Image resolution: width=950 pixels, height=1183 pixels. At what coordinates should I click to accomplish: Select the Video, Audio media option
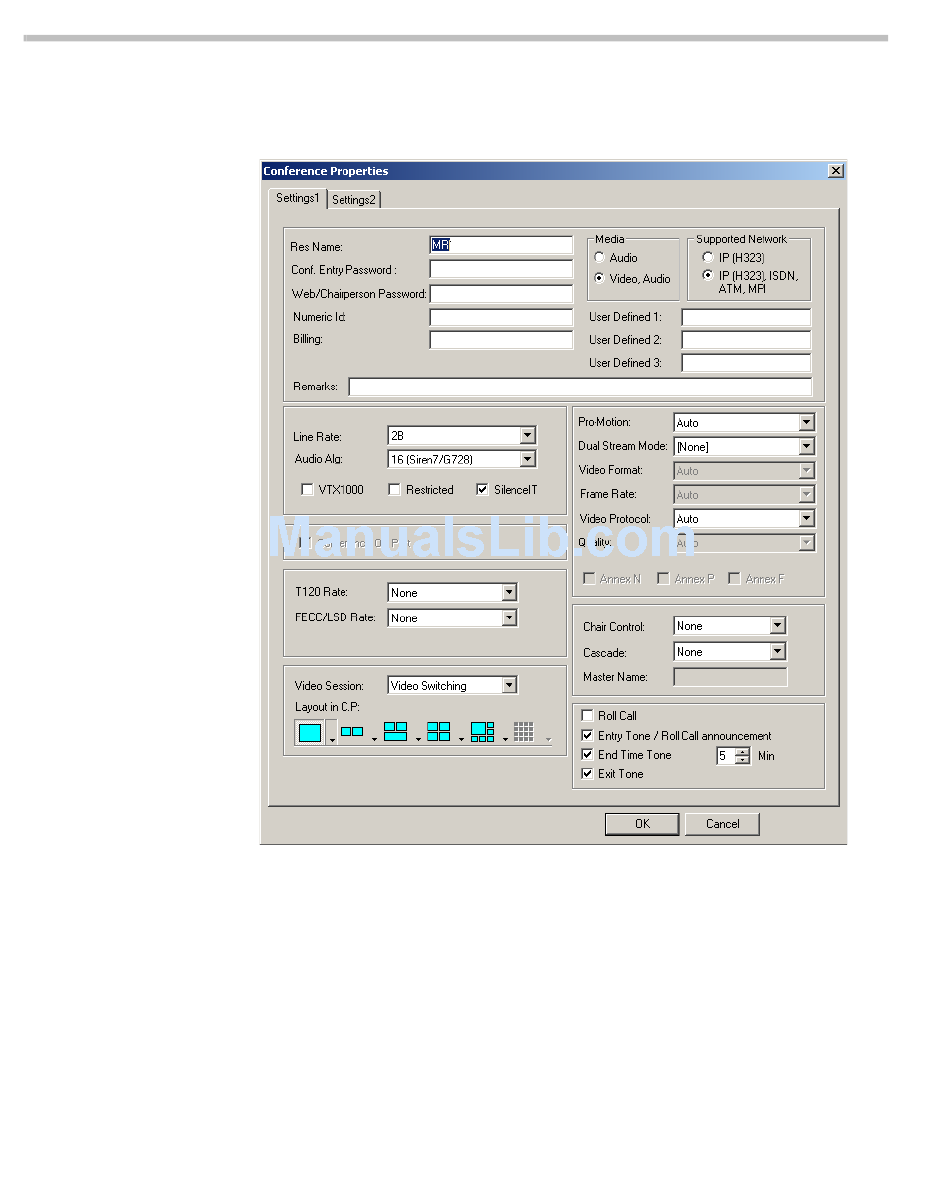tap(599, 278)
